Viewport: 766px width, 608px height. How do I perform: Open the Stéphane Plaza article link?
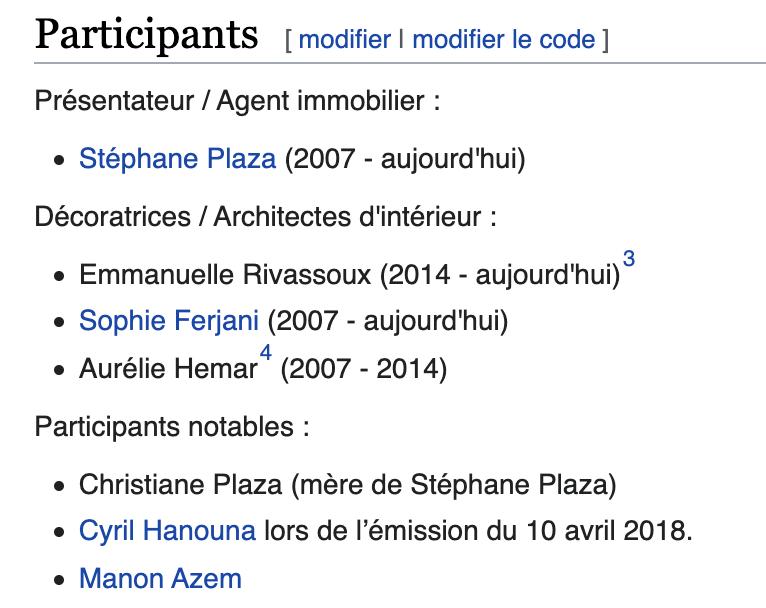tap(178, 159)
